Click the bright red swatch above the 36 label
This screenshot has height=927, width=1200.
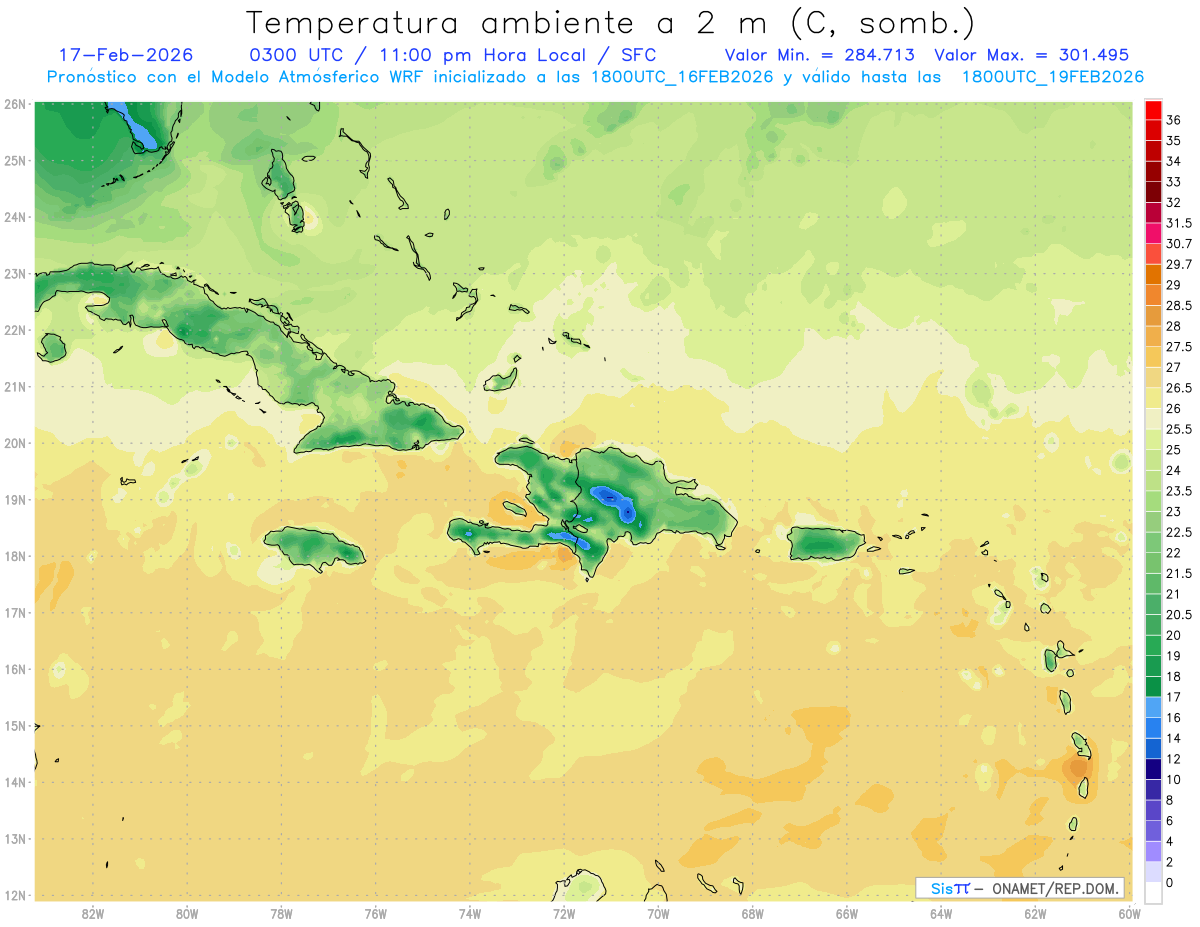click(x=1153, y=109)
